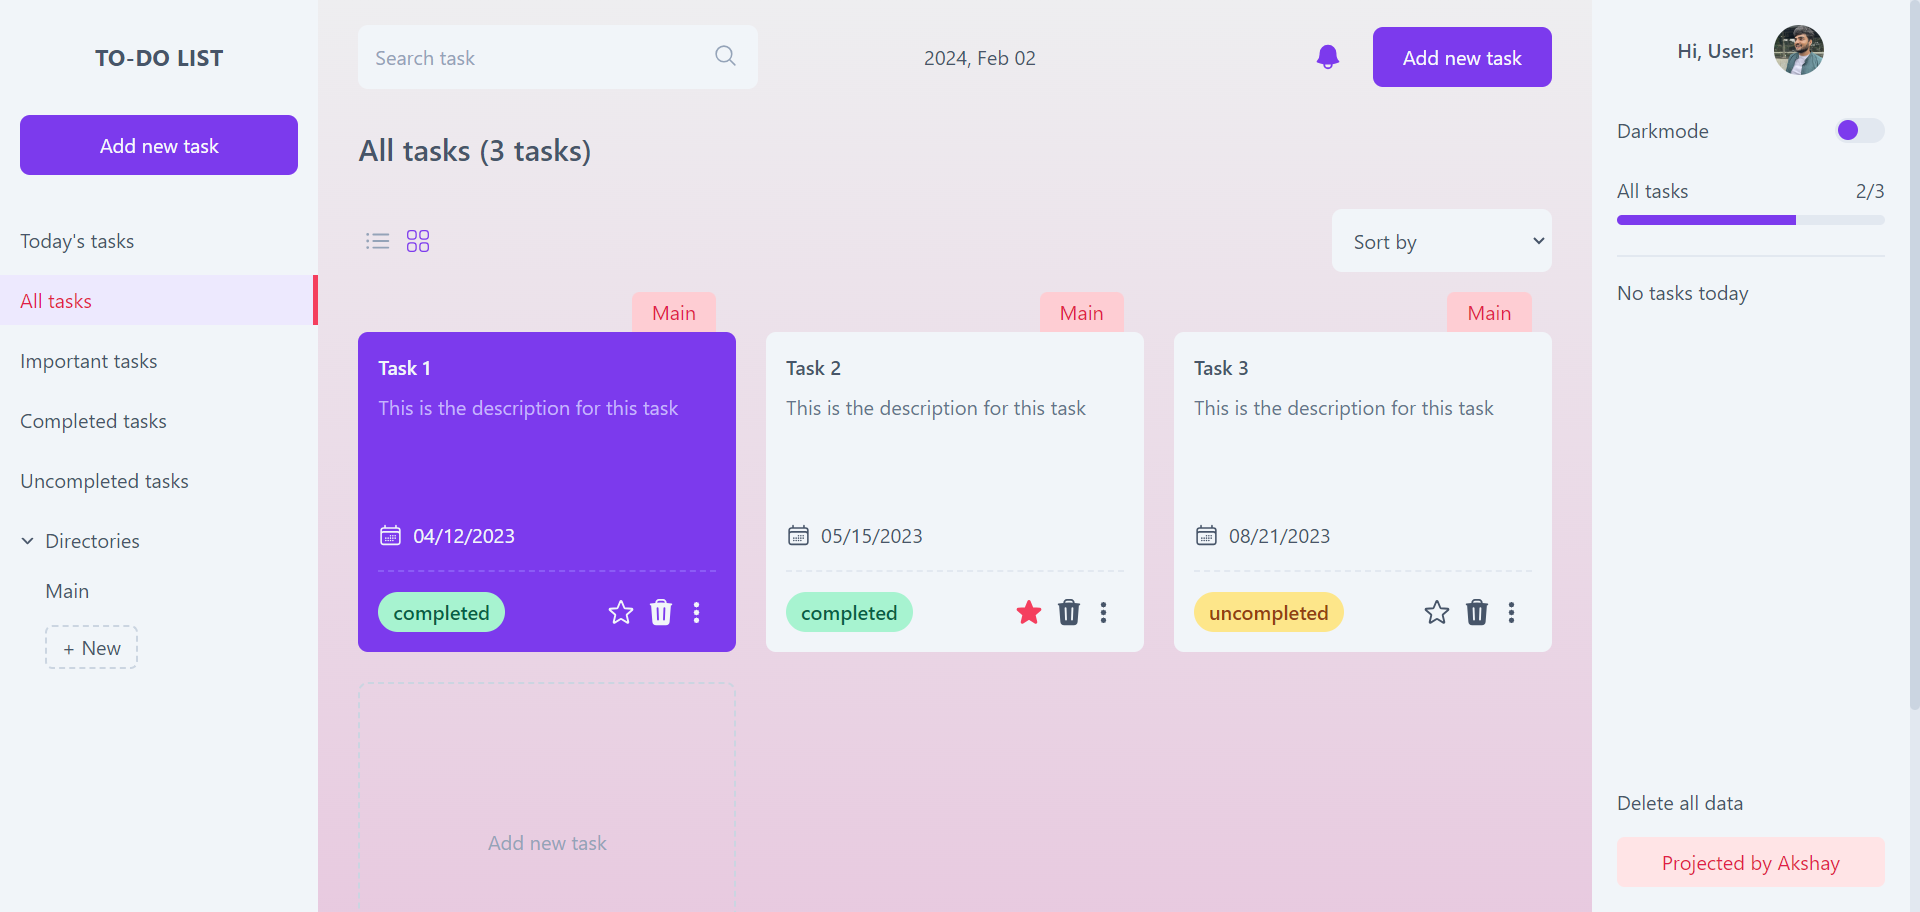Unstar Task 2 red star icon
The height and width of the screenshot is (912, 1920).
pyautogui.click(x=1029, y=612)
